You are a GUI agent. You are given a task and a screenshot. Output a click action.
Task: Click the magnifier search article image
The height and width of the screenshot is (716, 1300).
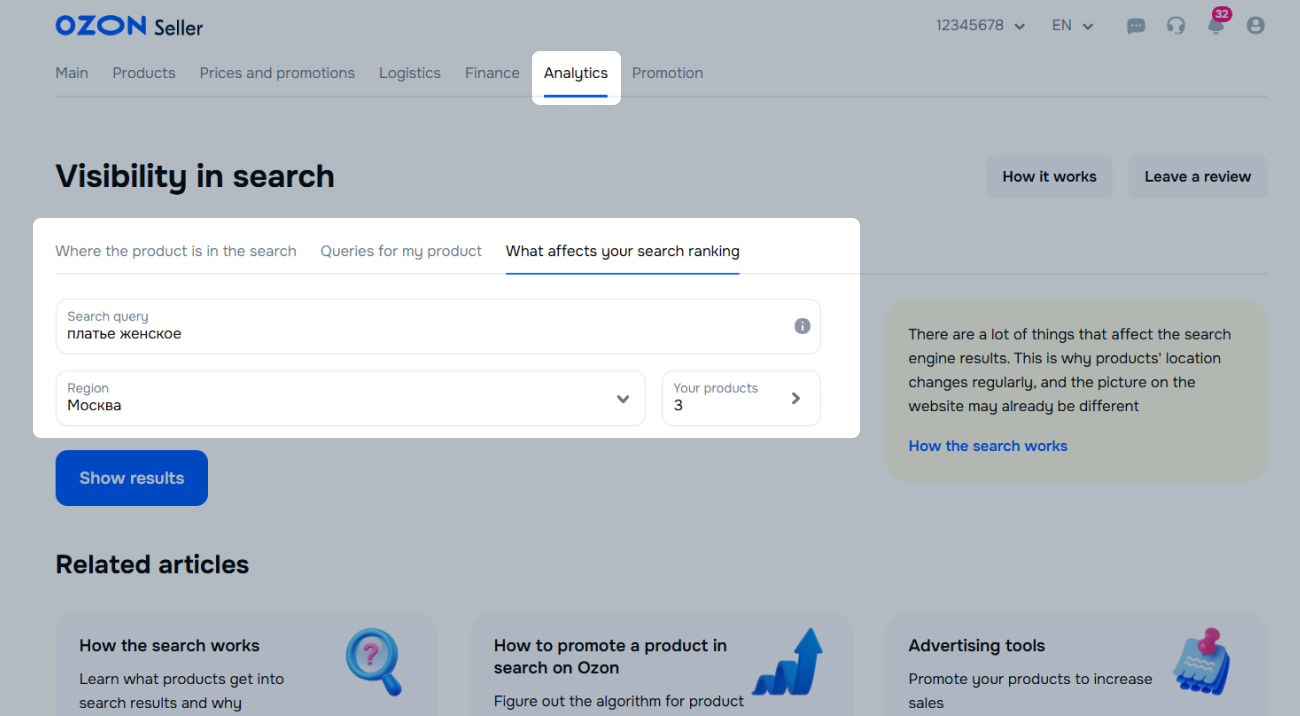[373, 661]
